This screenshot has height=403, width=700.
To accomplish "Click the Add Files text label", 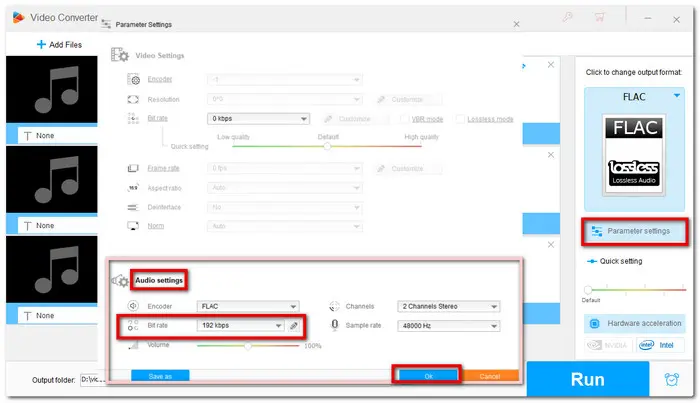I will pos(65,45).
